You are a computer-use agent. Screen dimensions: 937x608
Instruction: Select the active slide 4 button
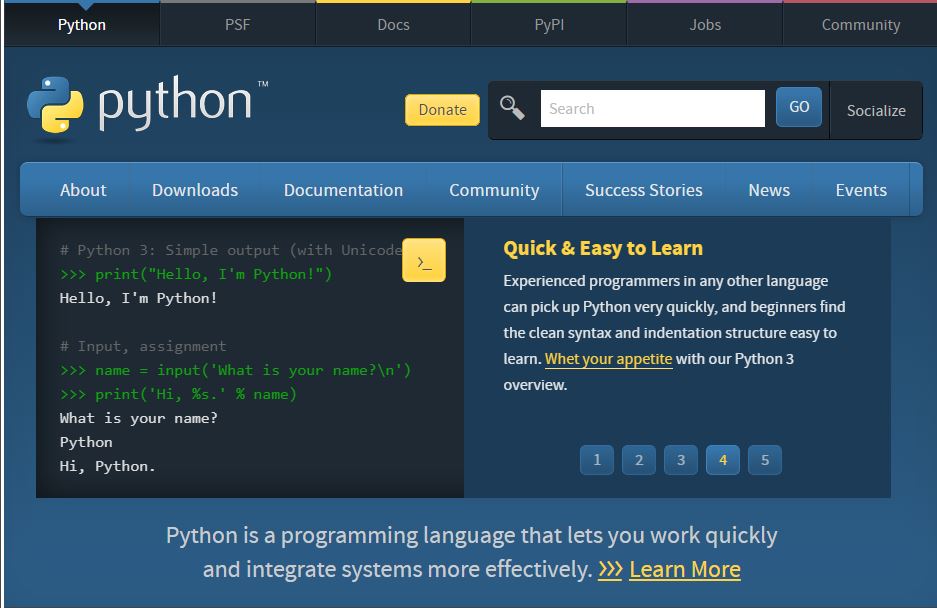(x=723, y=460)
